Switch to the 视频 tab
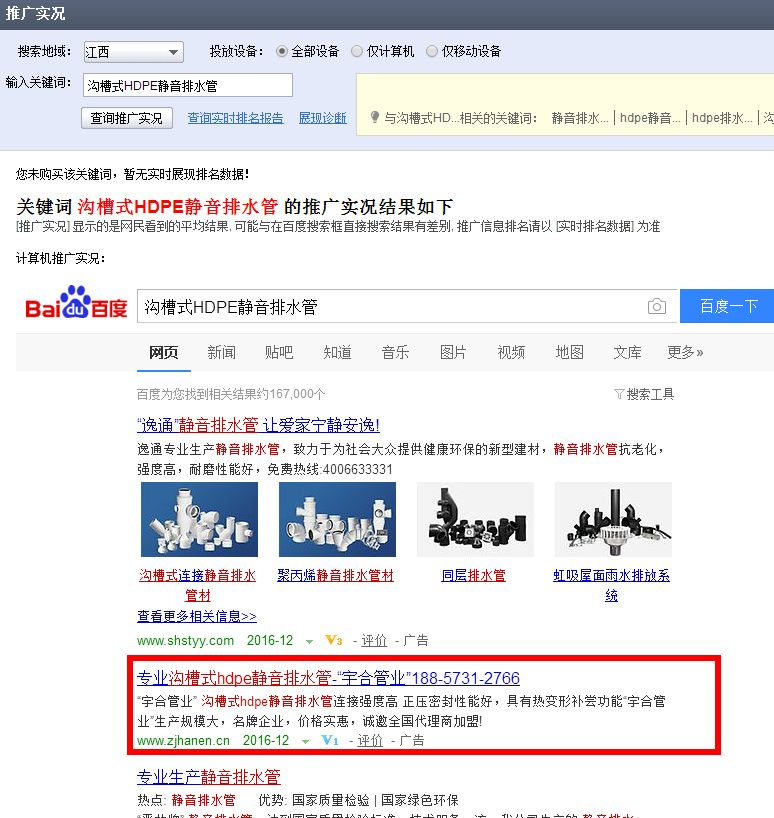This screenshot has height=818, width=774. point(511,353)
